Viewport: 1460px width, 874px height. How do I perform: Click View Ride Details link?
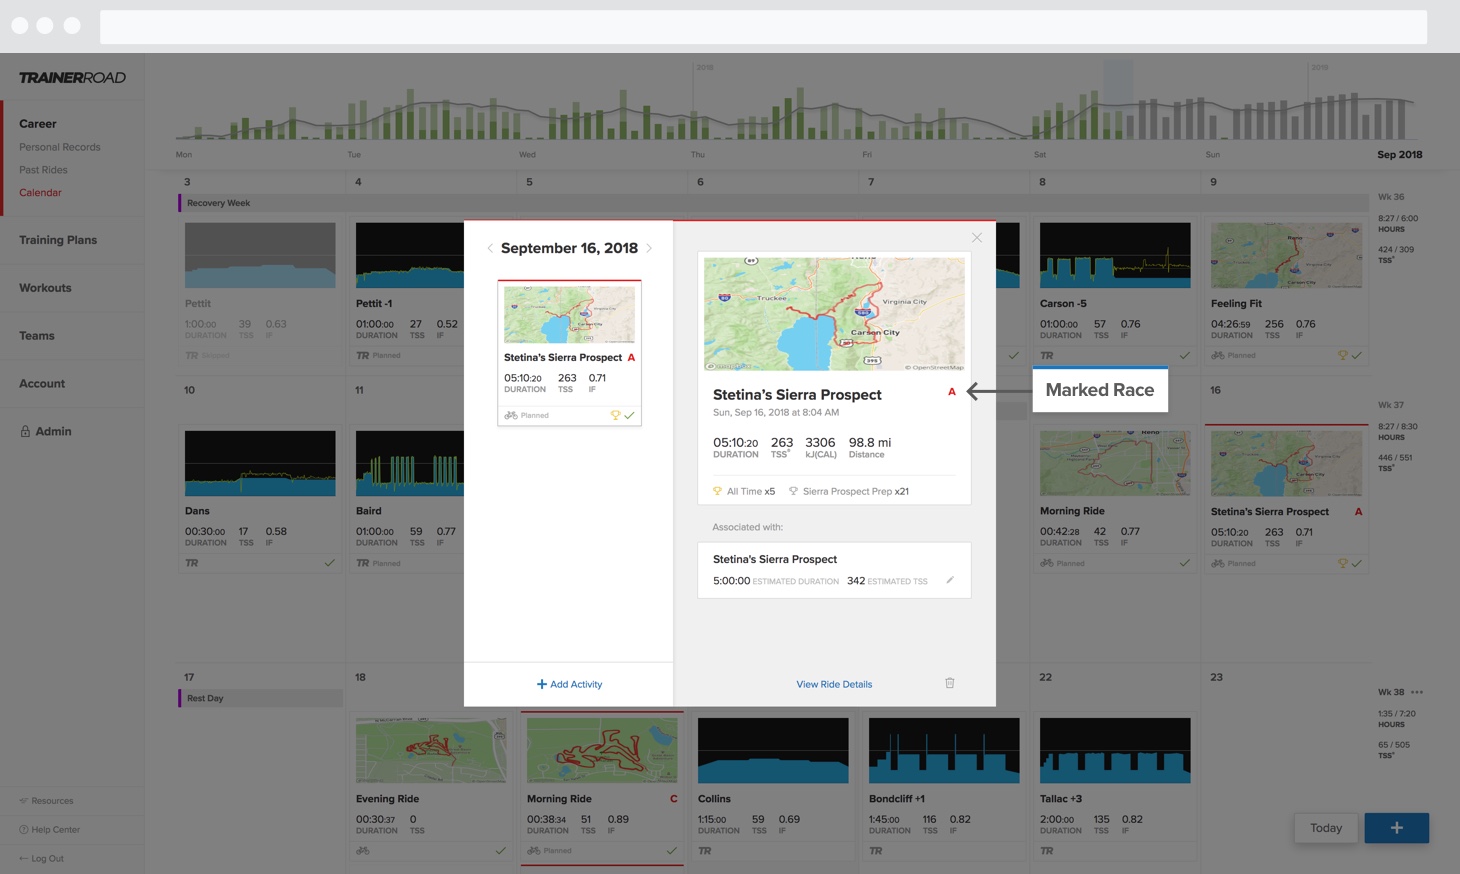coord(834,684)
